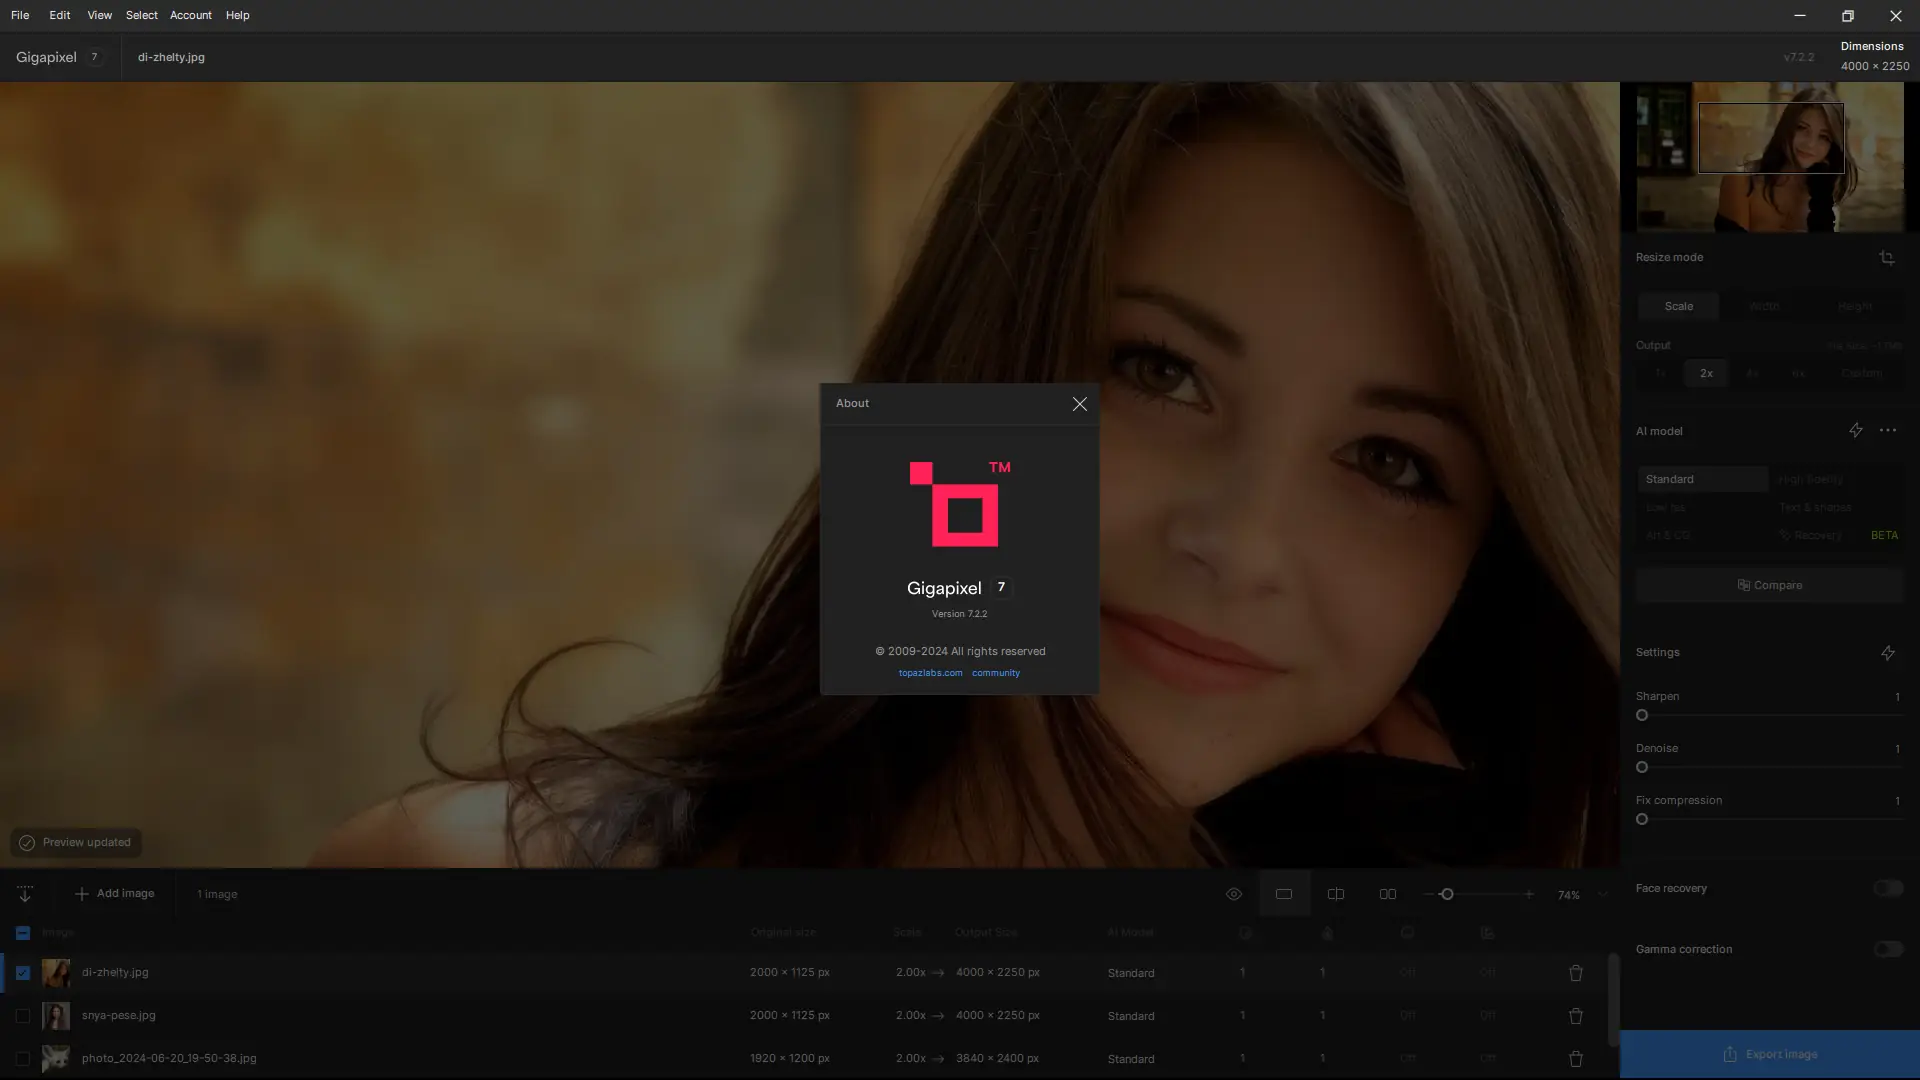Open the Help menu
1920x1080 pixels.
pos(237,15)
